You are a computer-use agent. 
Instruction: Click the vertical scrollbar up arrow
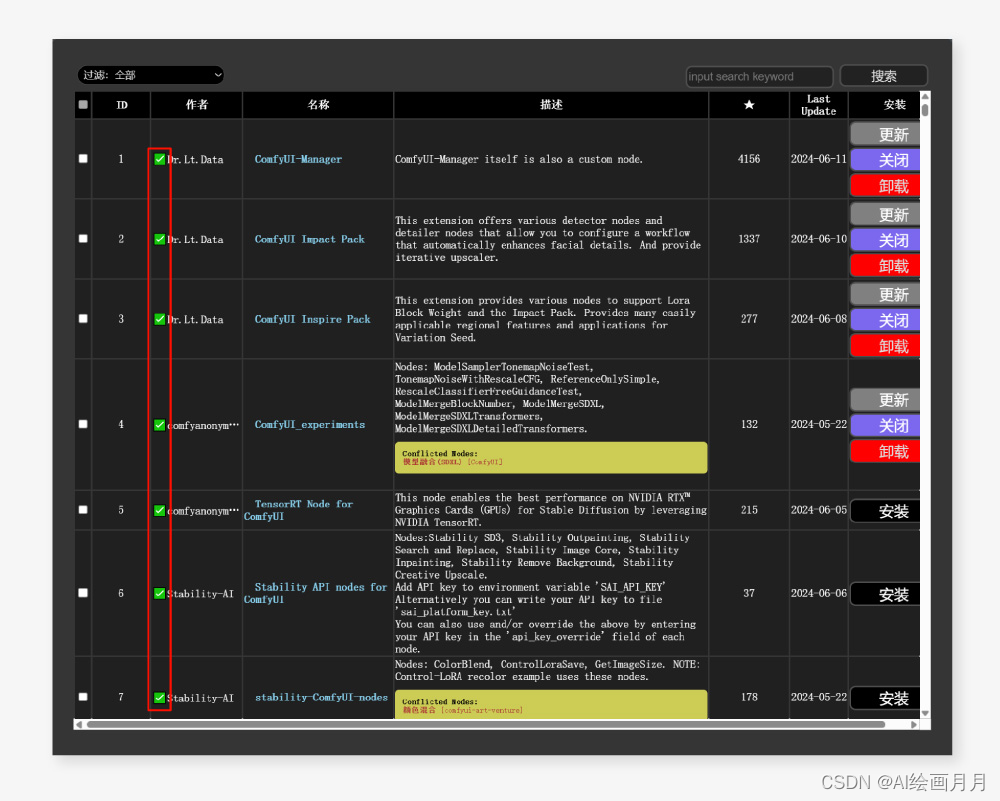(x=925, y=96)
